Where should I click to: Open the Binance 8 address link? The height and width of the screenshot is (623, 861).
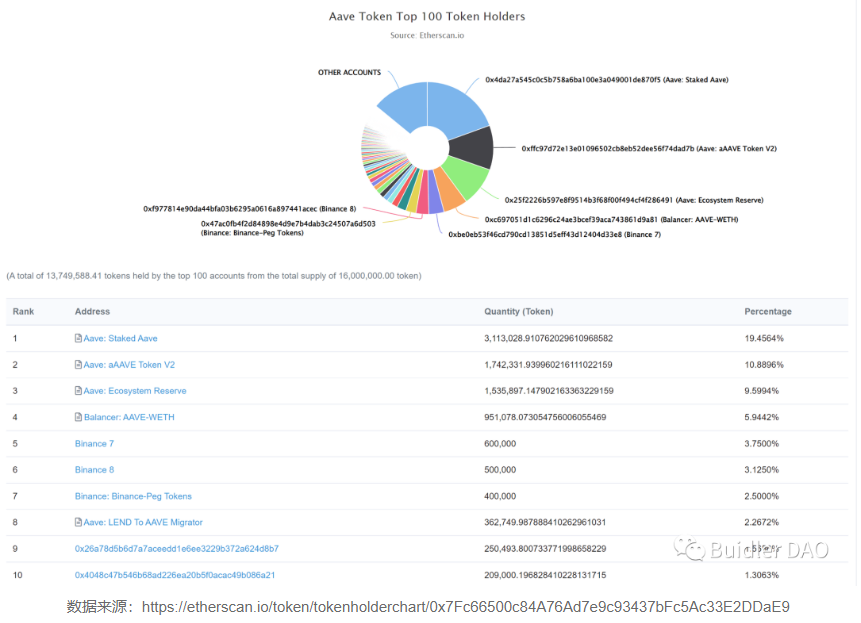pos(94,470)
